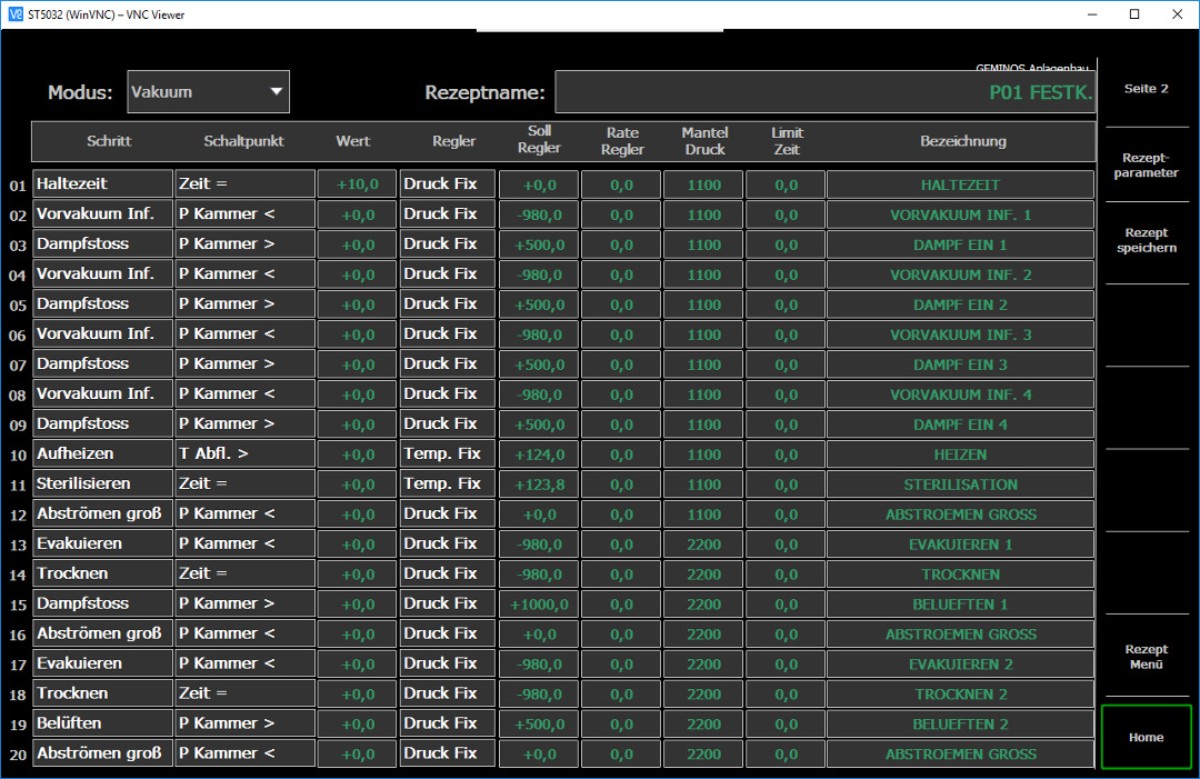Image resolution: width=1200 pixels, height=779 pixels.
Task: Select row 20 Limit Zeit value
Action: [785, 755]
